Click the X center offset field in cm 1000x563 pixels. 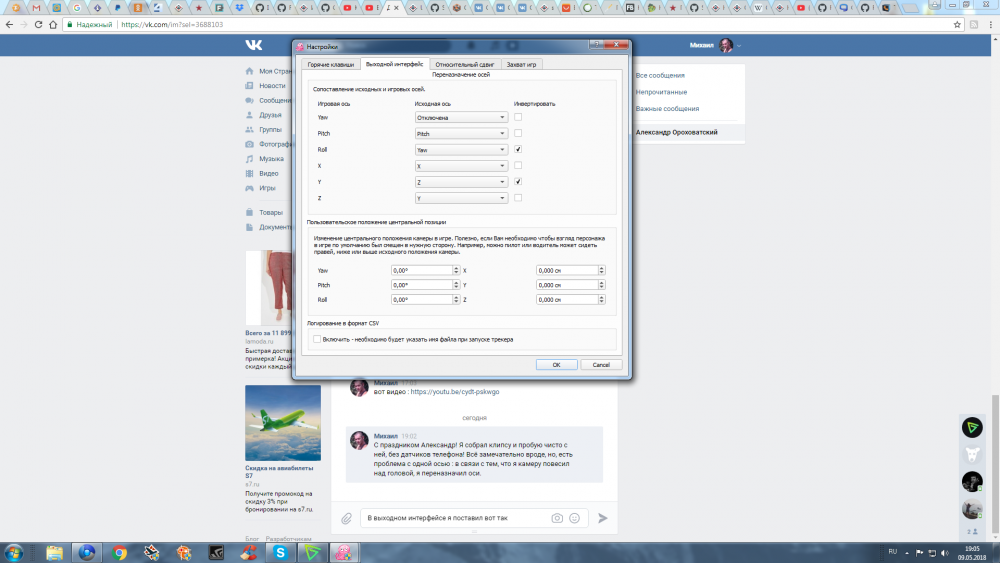pyautogui.click(x=567, y=270)
